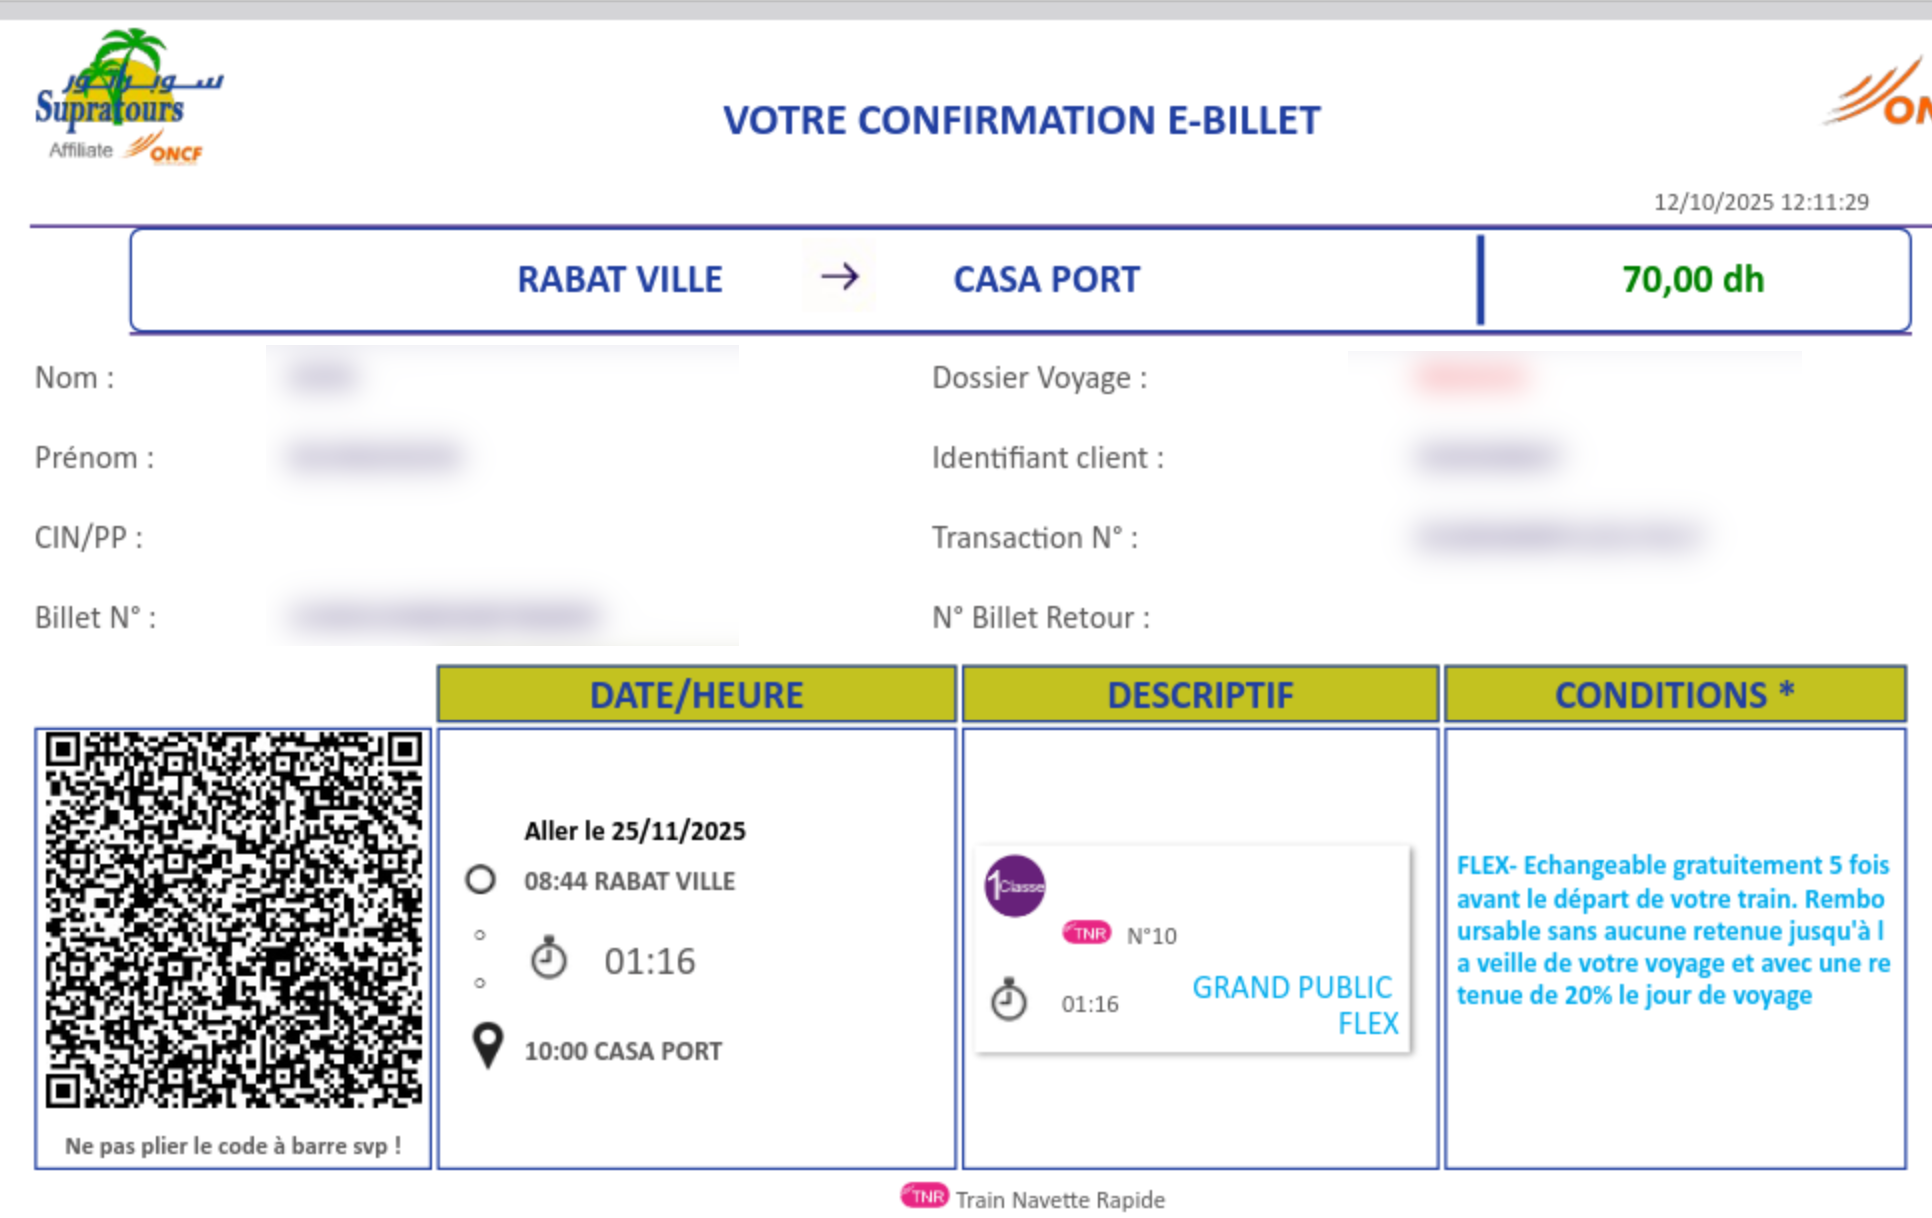This screenshot has height=1218, width=1932.
Task: Click the stopwatch icon beside large 01:16
Action: [548, 959]
